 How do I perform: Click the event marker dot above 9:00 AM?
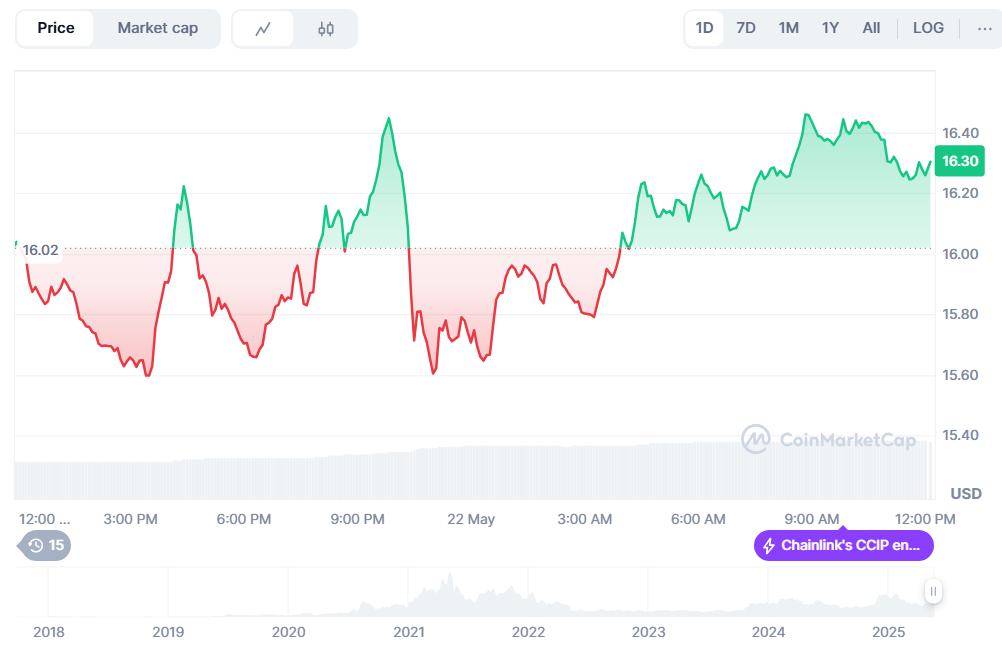843,530
